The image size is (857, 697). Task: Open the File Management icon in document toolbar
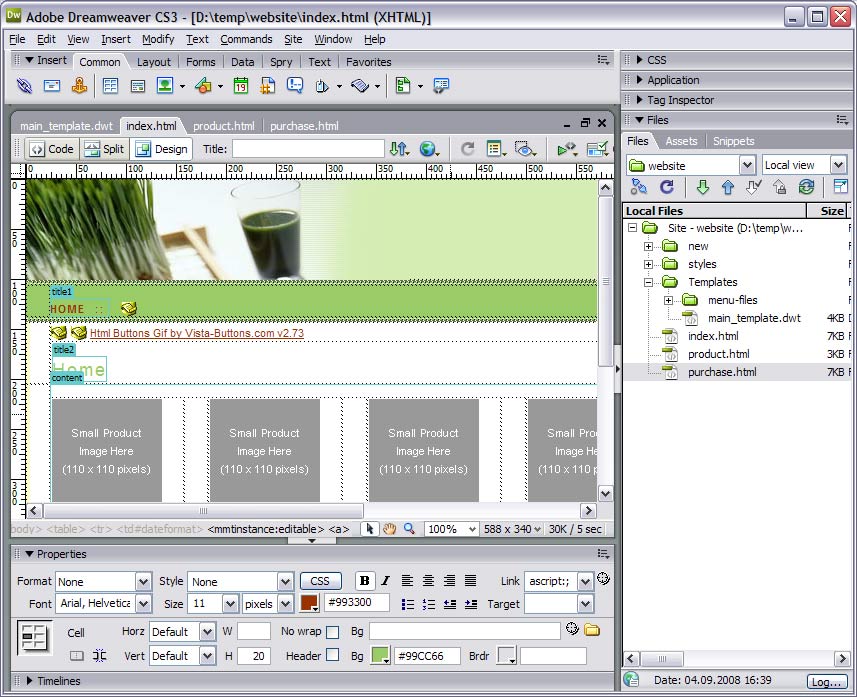pos(400,149)
